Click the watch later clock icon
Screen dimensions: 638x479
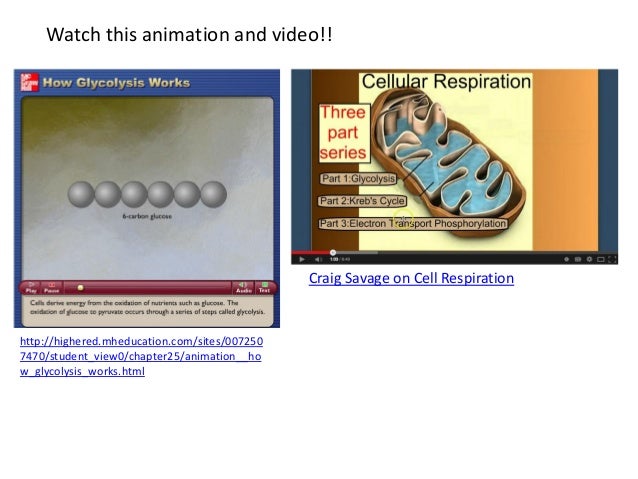[566, 259]
